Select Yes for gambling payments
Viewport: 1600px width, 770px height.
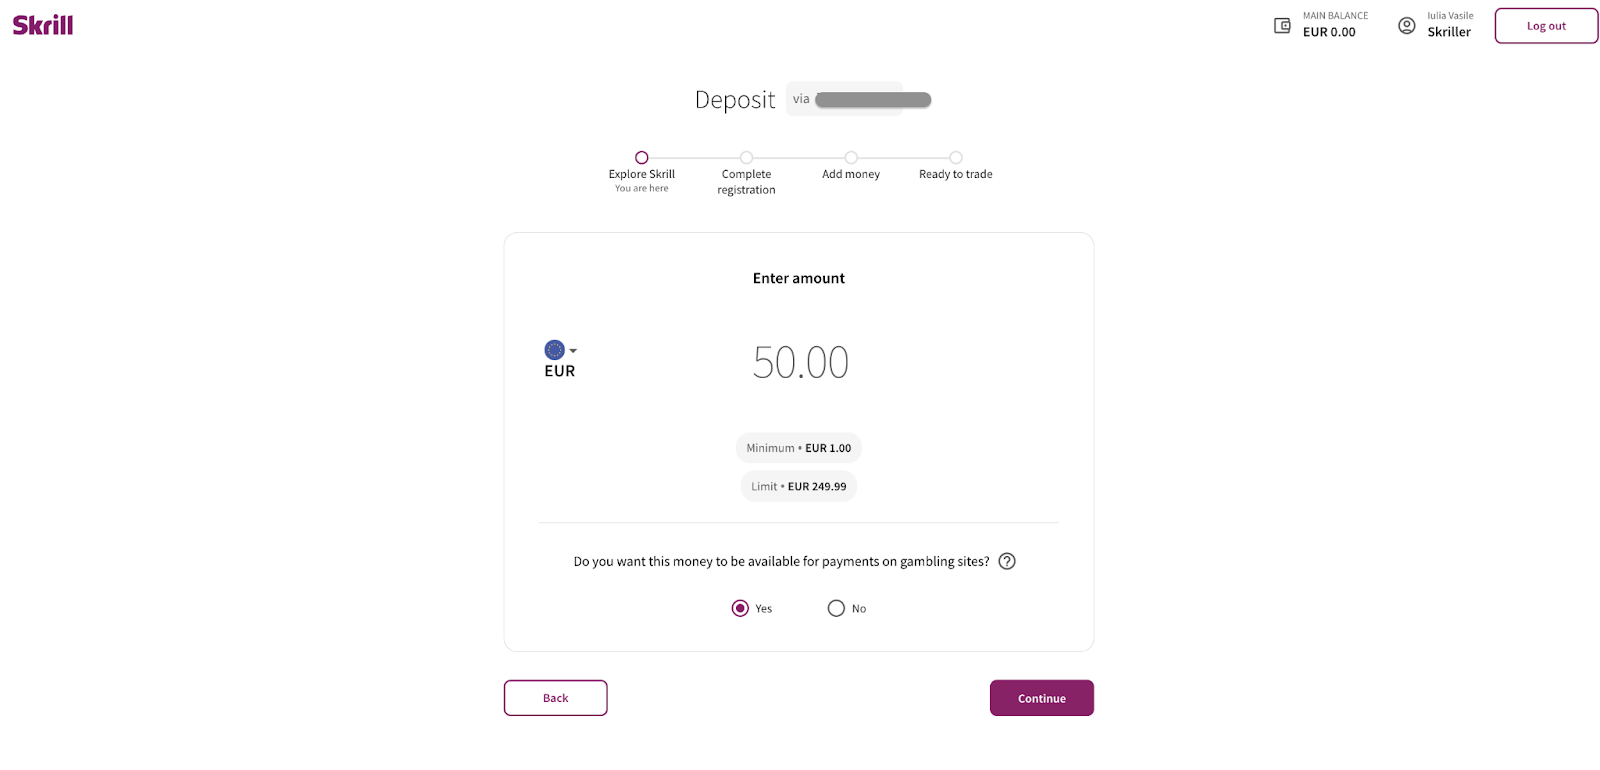(740, 608)
